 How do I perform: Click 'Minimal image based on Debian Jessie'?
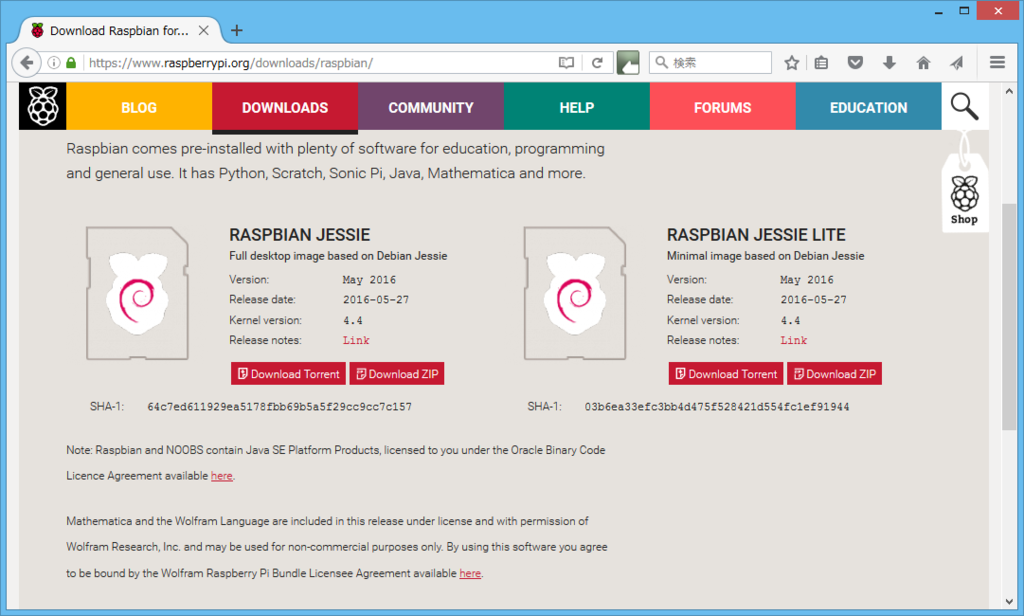pos(765,256)
